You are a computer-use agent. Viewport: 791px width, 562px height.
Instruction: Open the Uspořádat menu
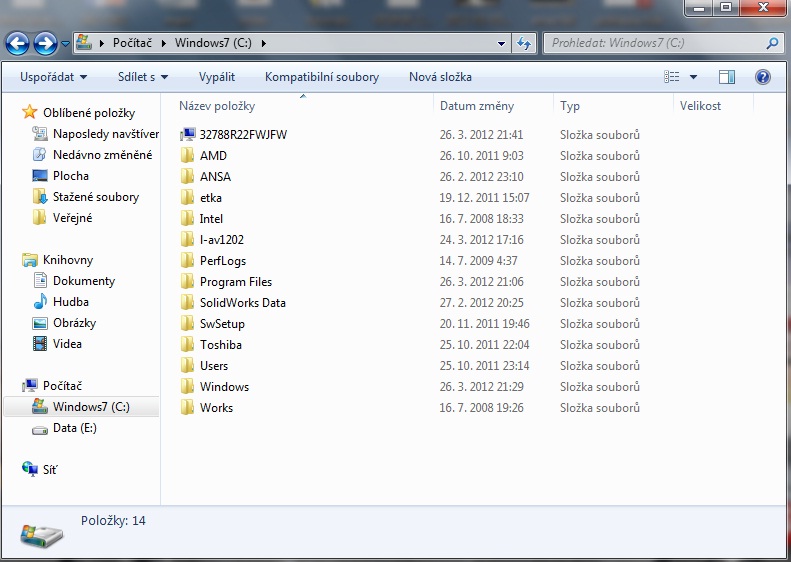point(53,77)
